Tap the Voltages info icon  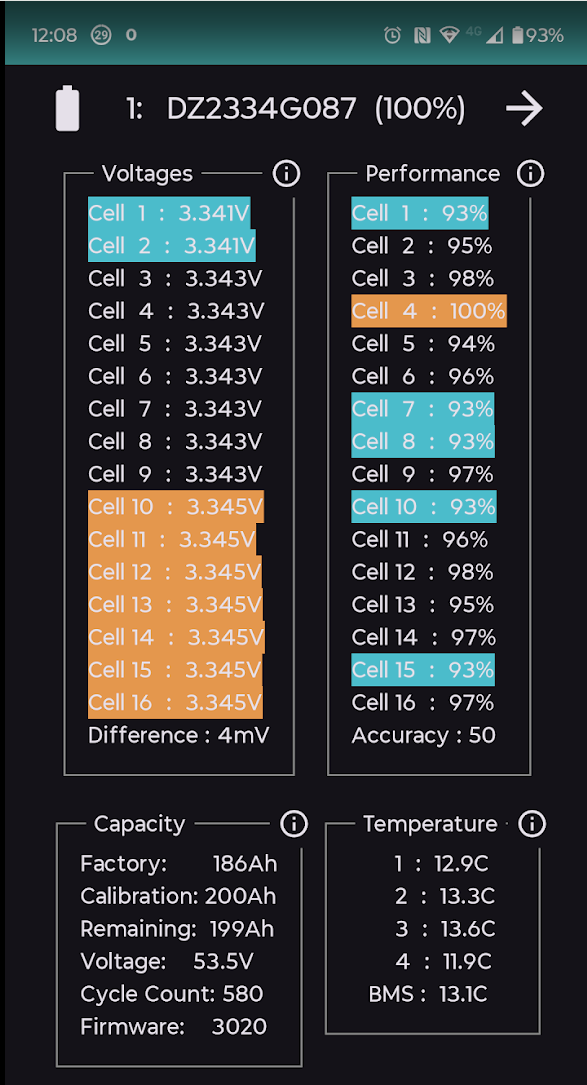(286, 174)
